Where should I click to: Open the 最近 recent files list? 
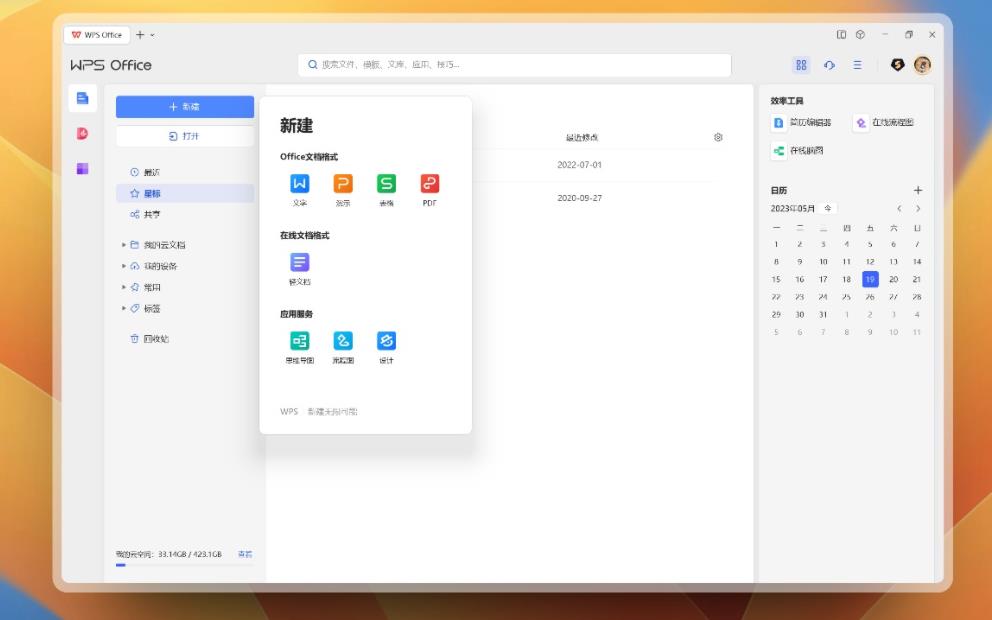tap(185, 172)
